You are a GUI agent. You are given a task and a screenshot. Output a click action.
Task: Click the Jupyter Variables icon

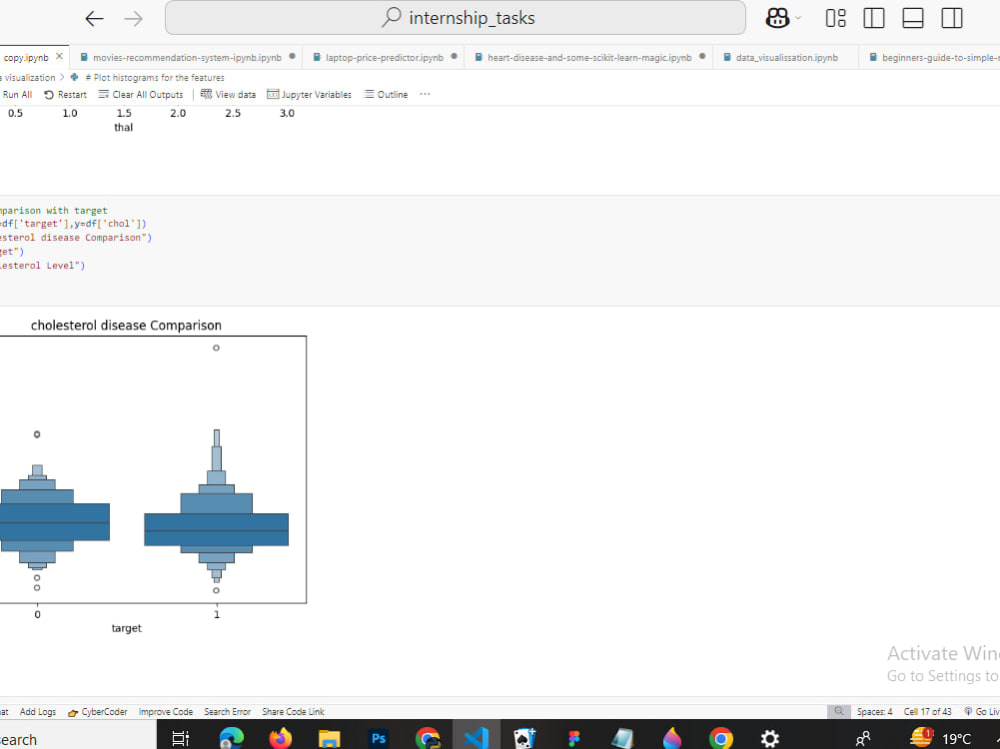pos(273,94)
